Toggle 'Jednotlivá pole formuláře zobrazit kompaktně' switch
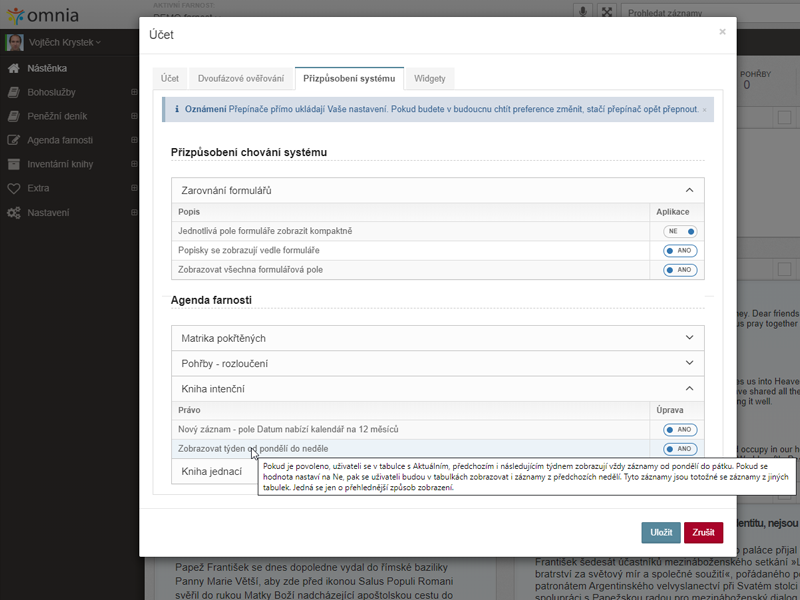 680,231
